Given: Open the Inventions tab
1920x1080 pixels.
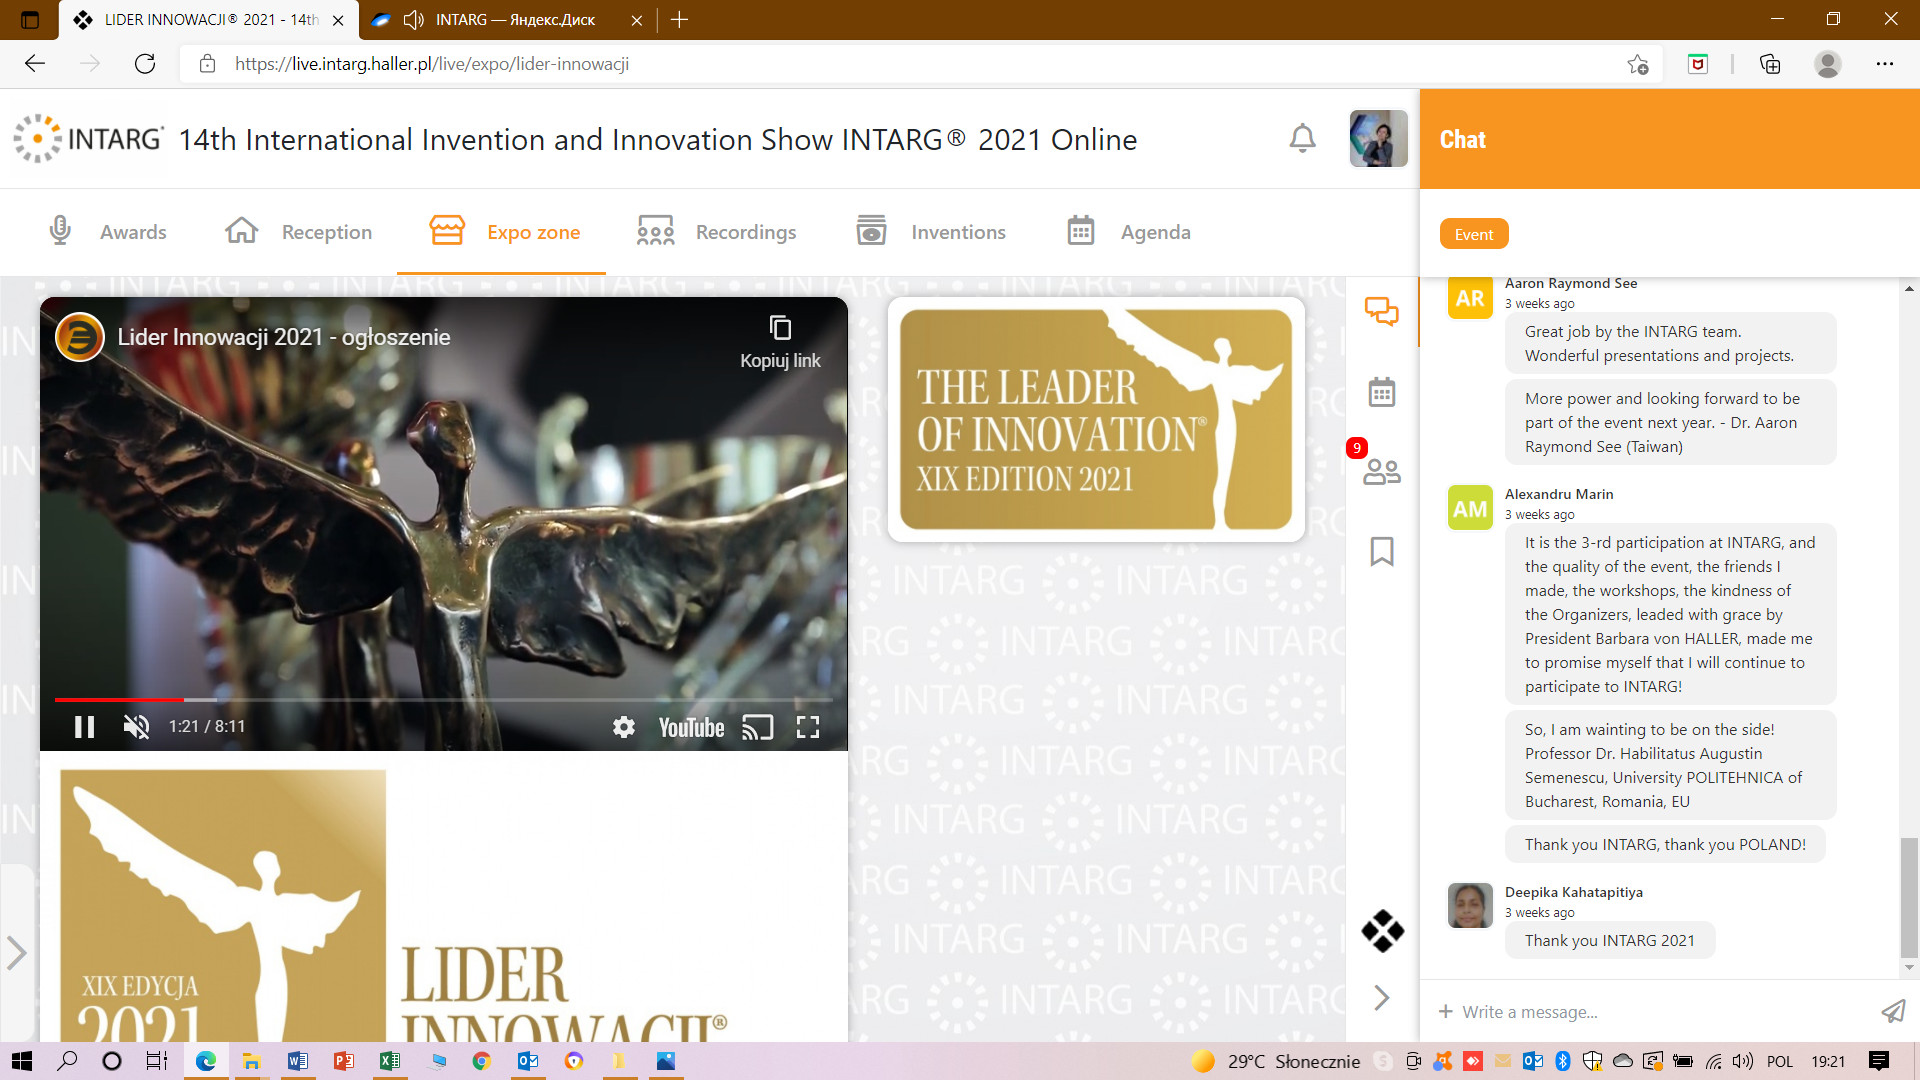Looking at the screenshot, I should point(931,232).
